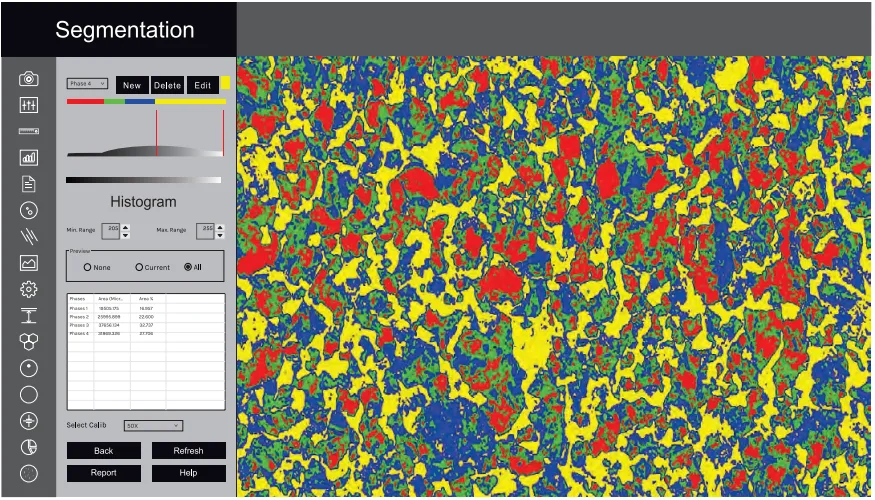Click the segmented microstructure image
This screenshot has height=500, width=875.
point(553,276)
